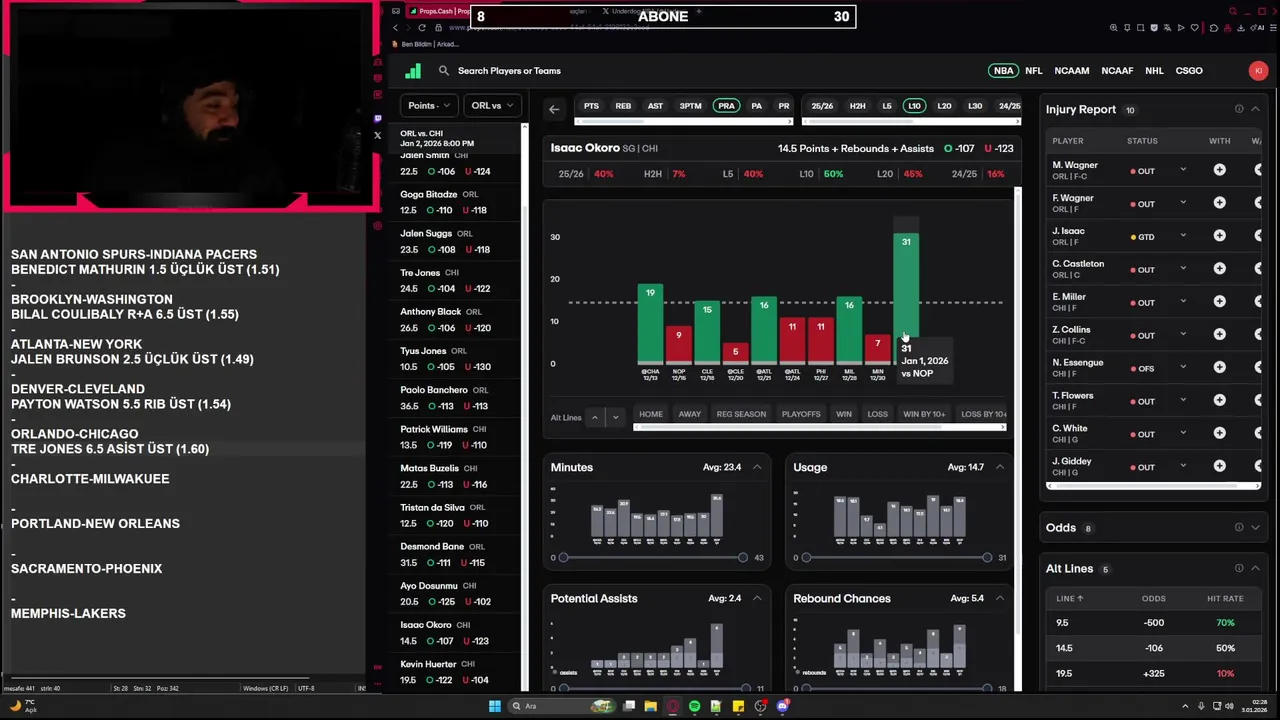Screen dimensions: 1280x720
Task: Select Paolo Banchero from the props list
Action: (456, 398)
